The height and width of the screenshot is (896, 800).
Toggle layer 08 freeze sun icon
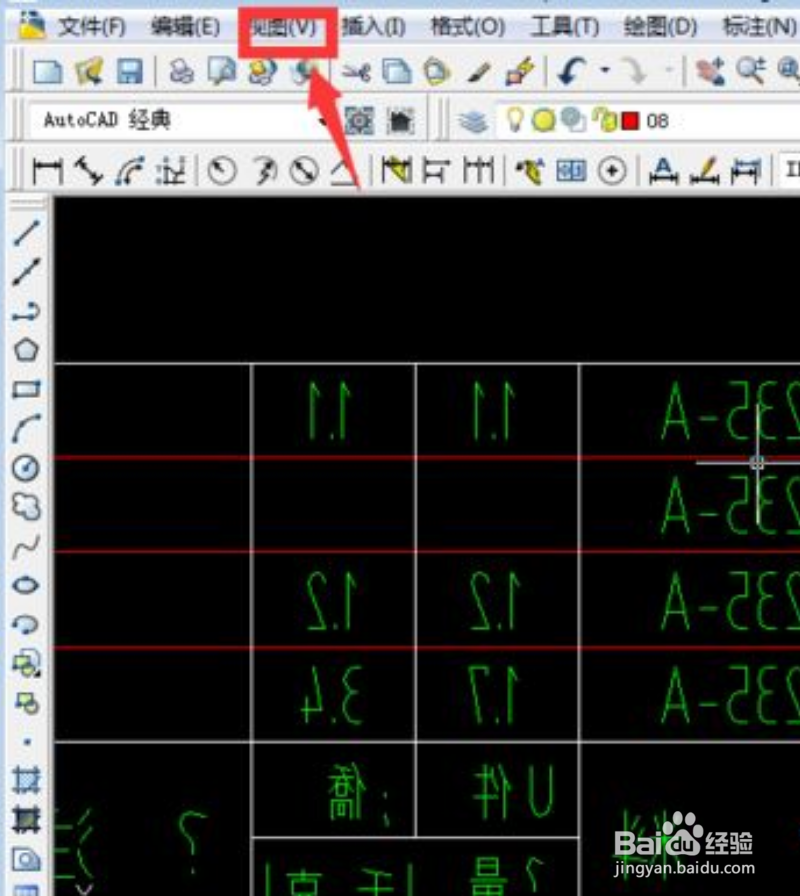click(x=543, y=121)
